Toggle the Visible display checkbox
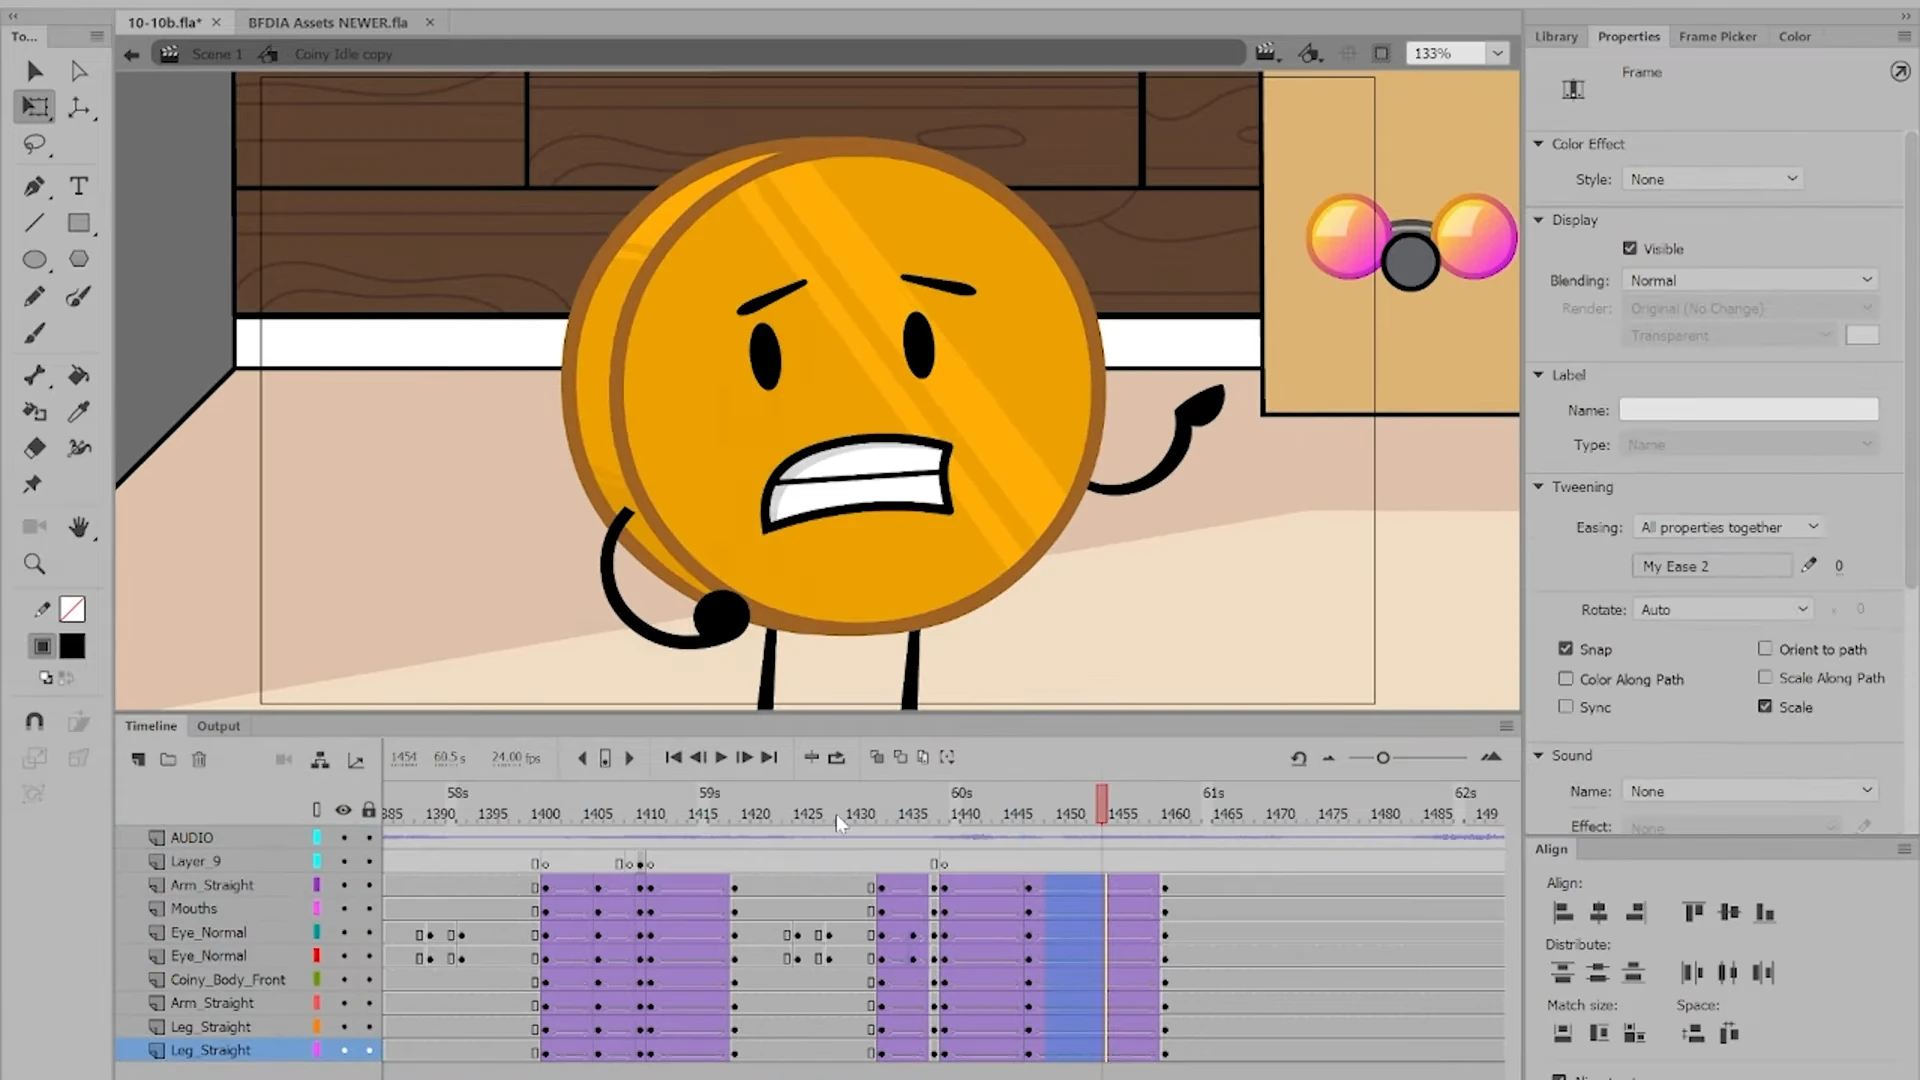Screen dimensions: 1920x1080 point(1630,248)
